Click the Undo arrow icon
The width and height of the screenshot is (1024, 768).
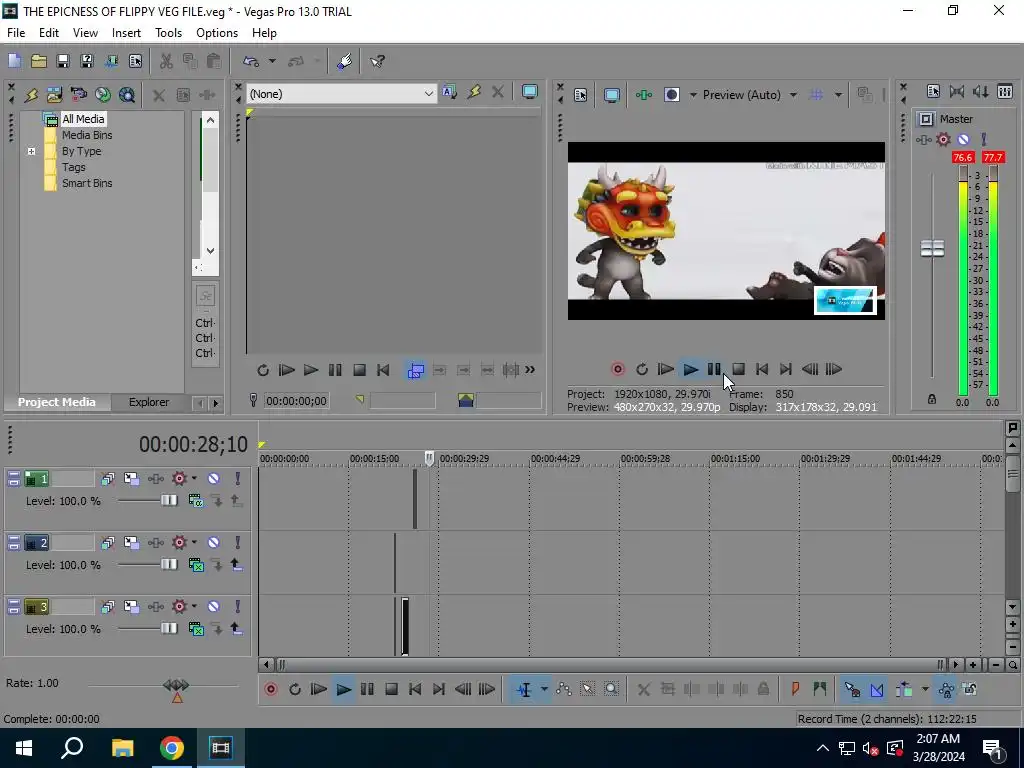coord(251,61)
